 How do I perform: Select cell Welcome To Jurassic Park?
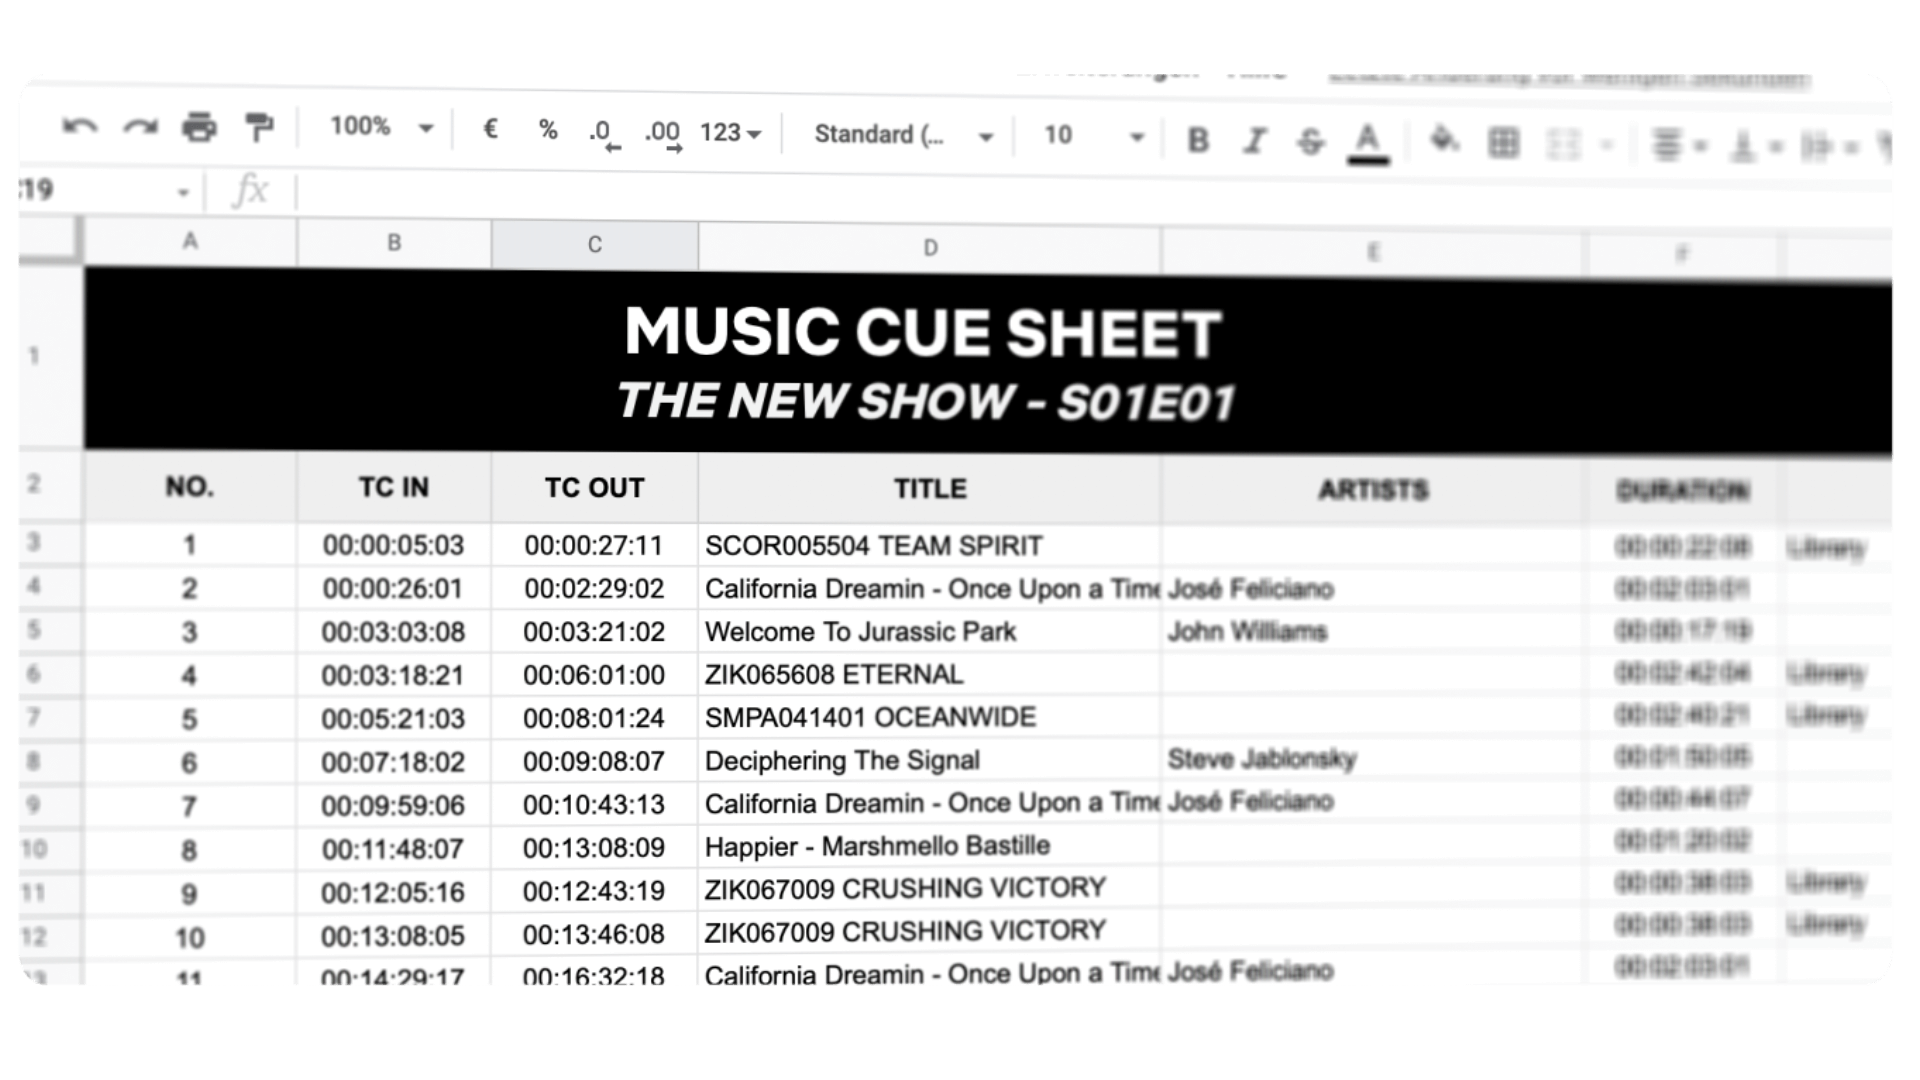coord(930,632)
